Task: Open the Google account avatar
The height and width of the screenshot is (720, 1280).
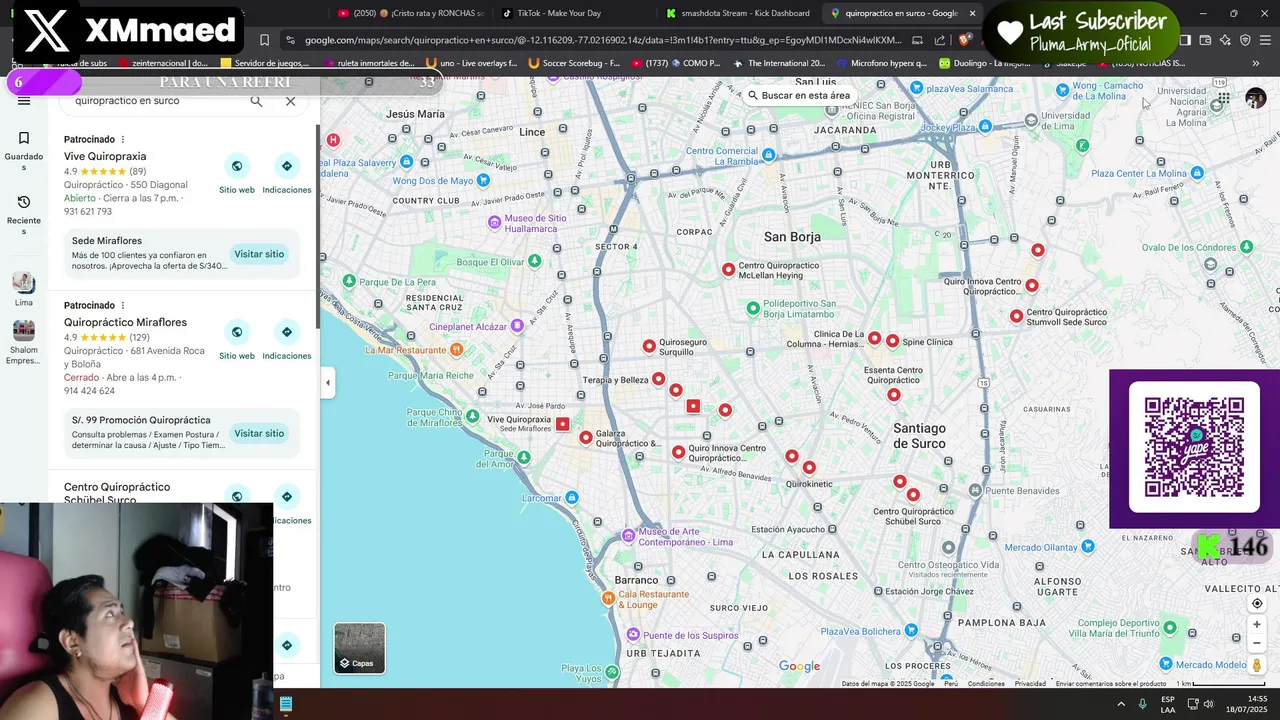Action: [x=1255, y=98]
